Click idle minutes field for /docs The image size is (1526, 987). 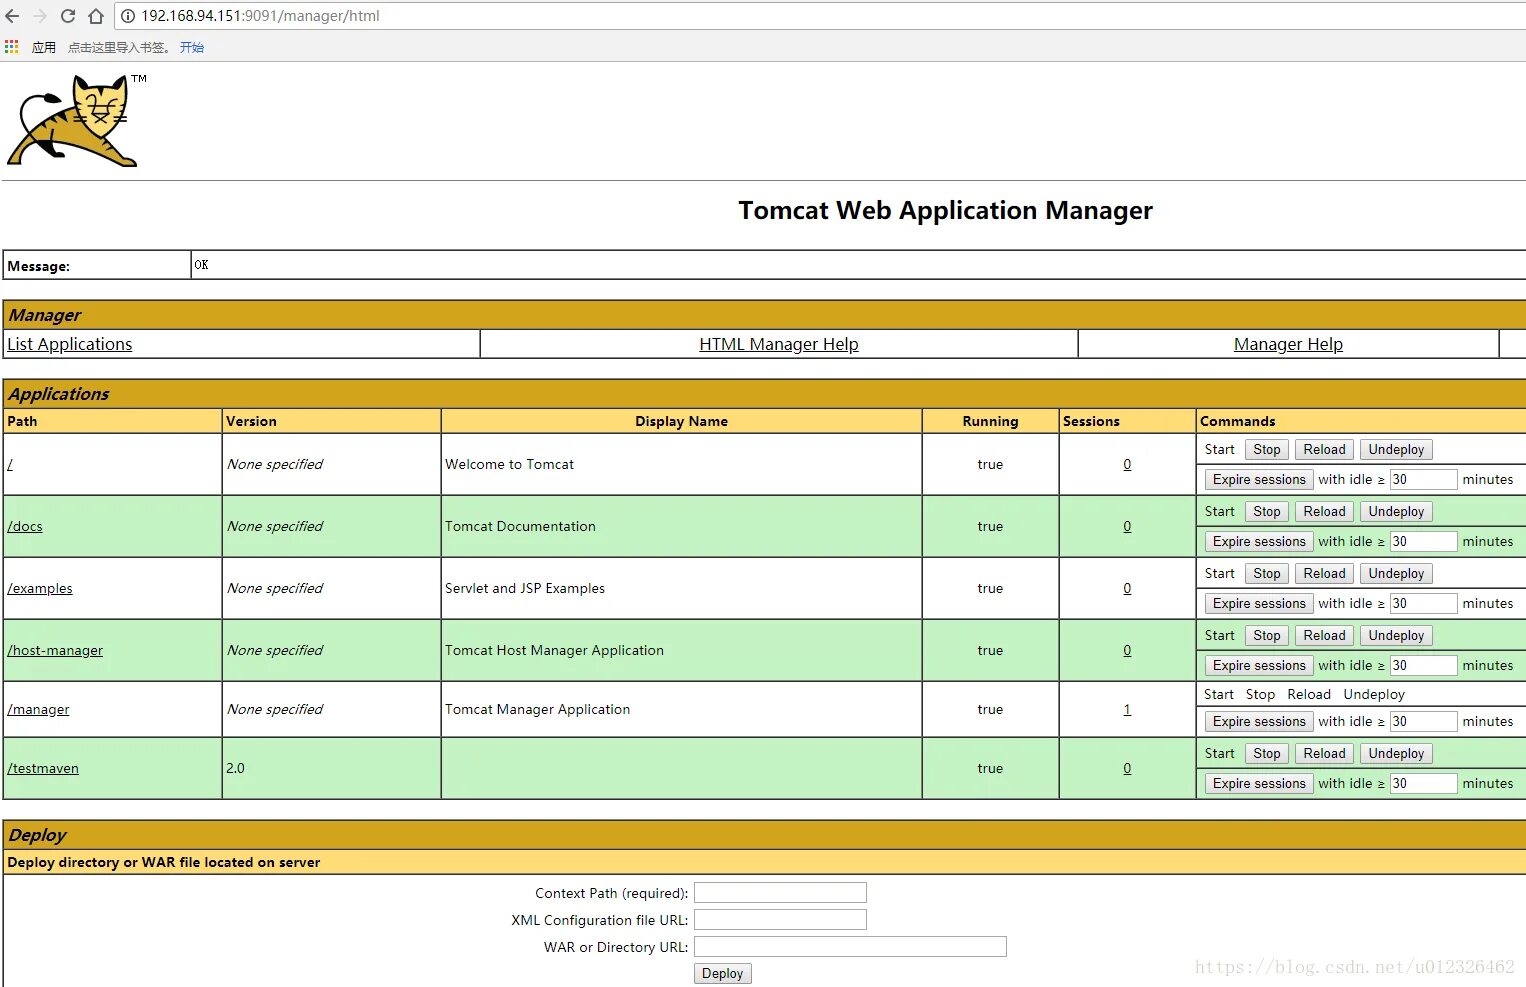(1423, 542)
